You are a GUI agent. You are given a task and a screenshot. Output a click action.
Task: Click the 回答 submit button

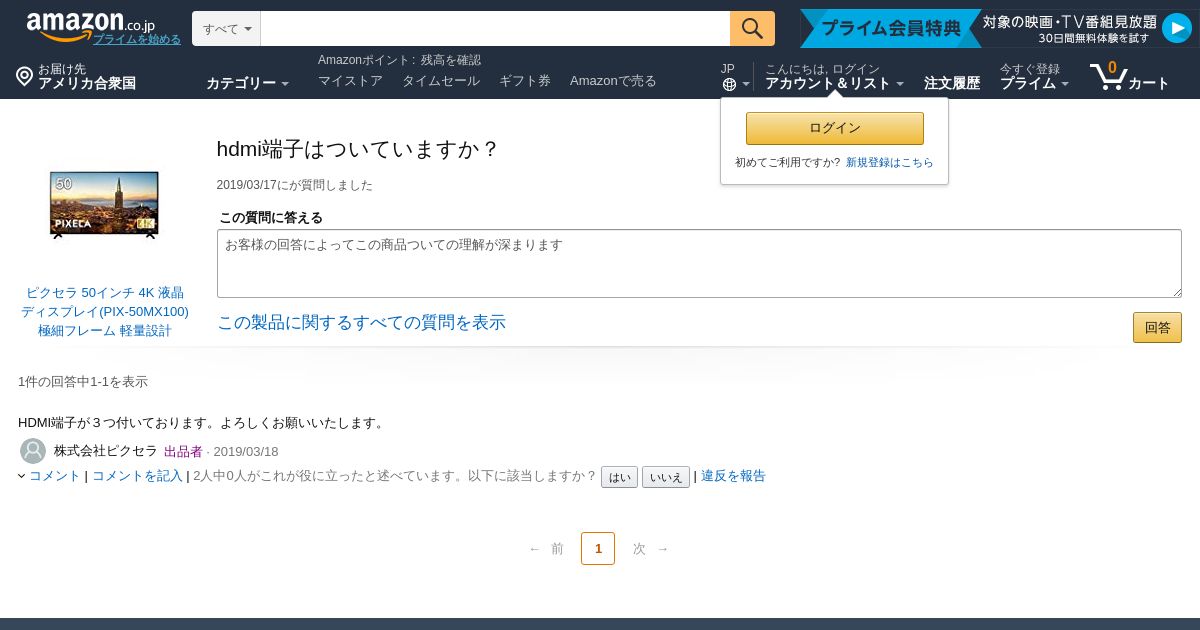pyautogui.click(x=1157, y=327)
